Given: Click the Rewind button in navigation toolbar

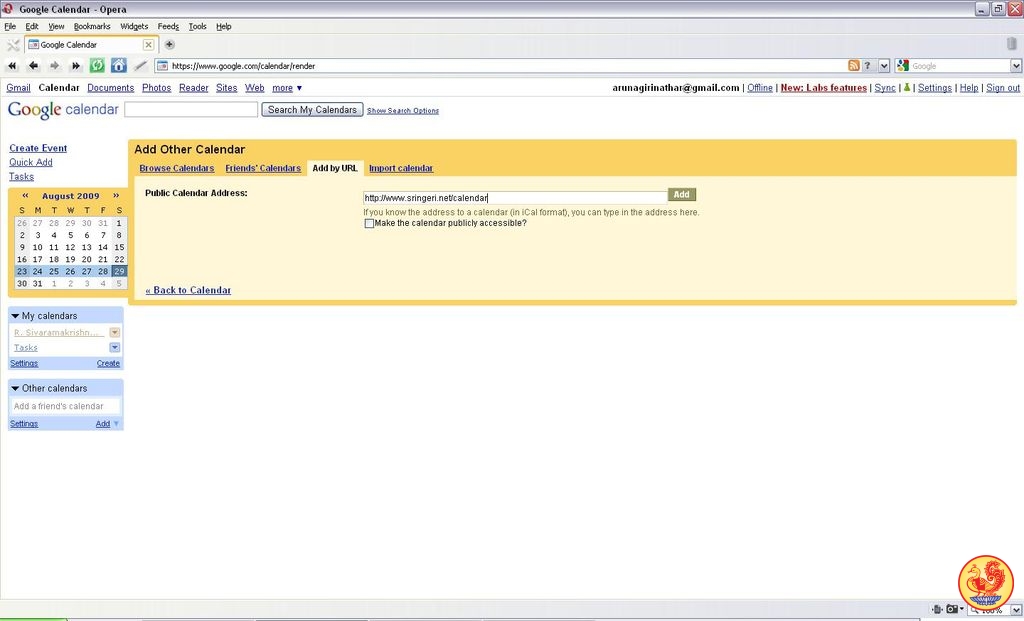Looking at the screenshot, I should (x=12, y=65).
